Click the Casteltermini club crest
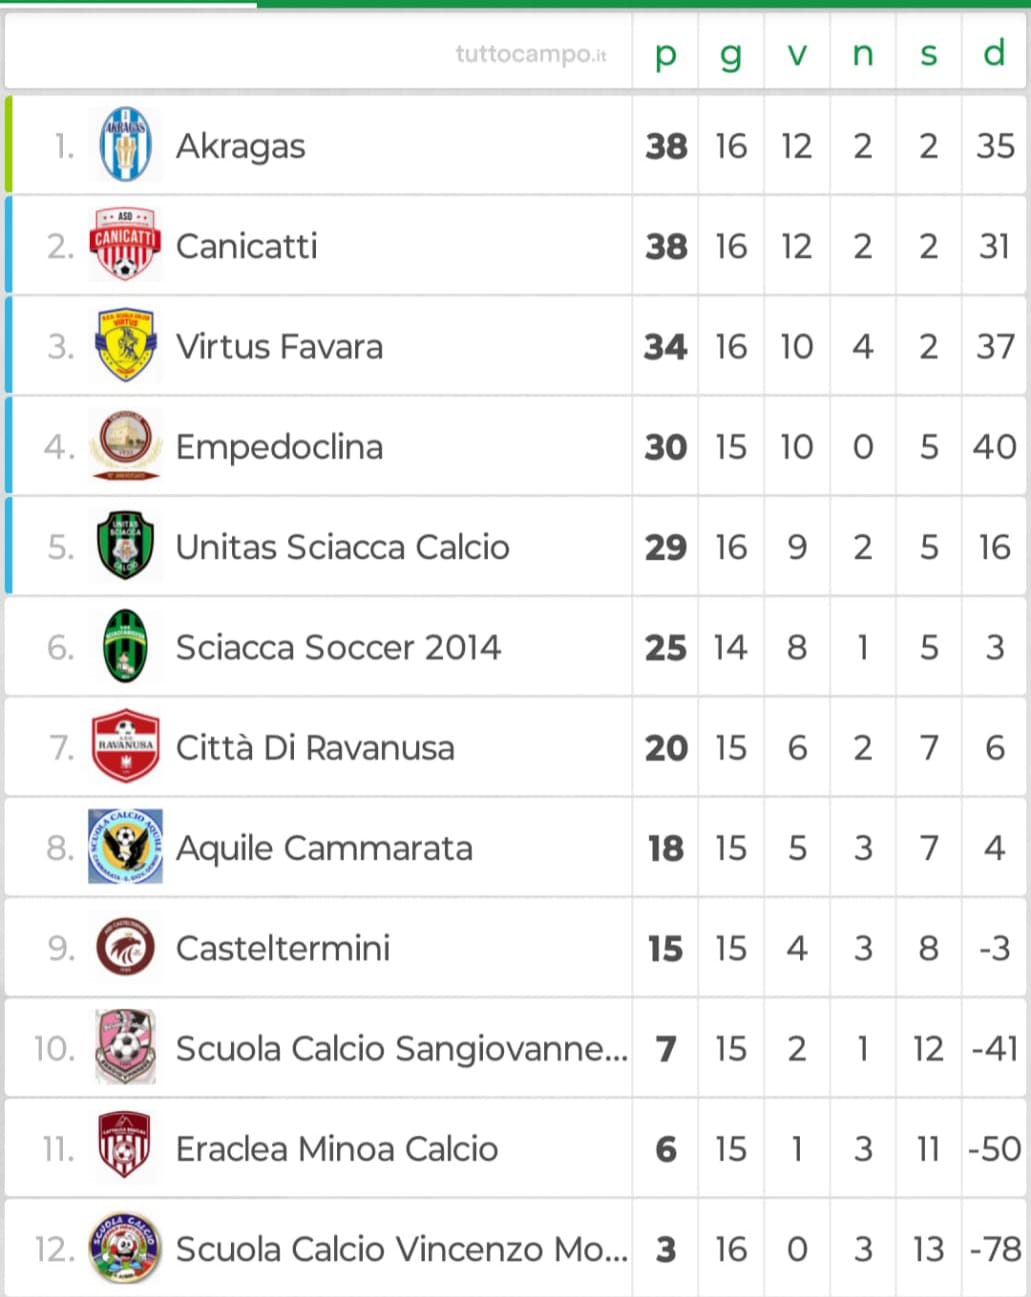This screenshot has width=1031, height=1297. (x=125, y=947)
